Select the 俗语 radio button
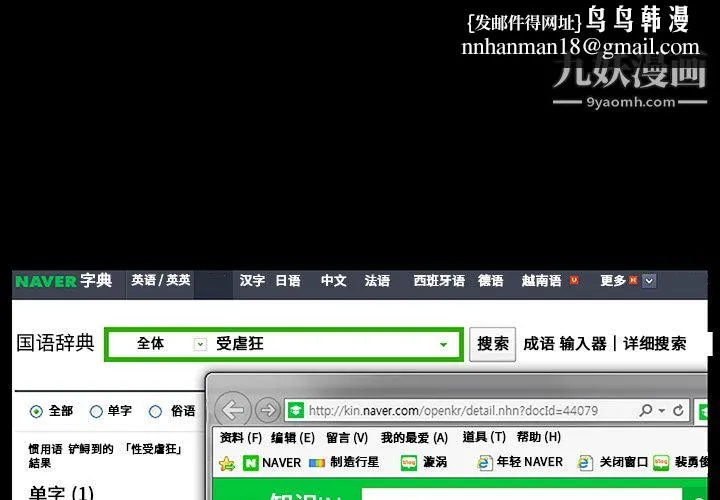Screen dimensions: 720x500 pyautogui.click(x=156, y=411)
